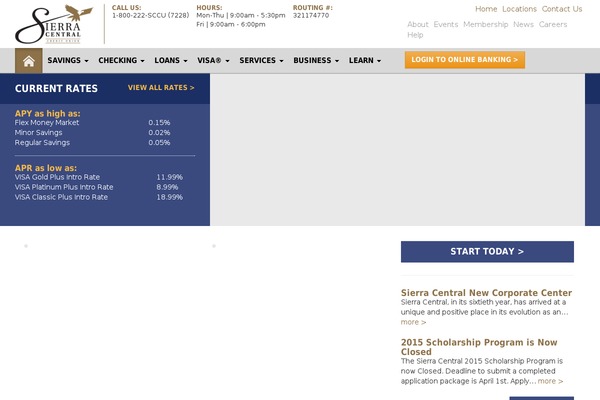
Task: Click the large gray banner area
Action: pyautogui.click(x=397, y=150)
